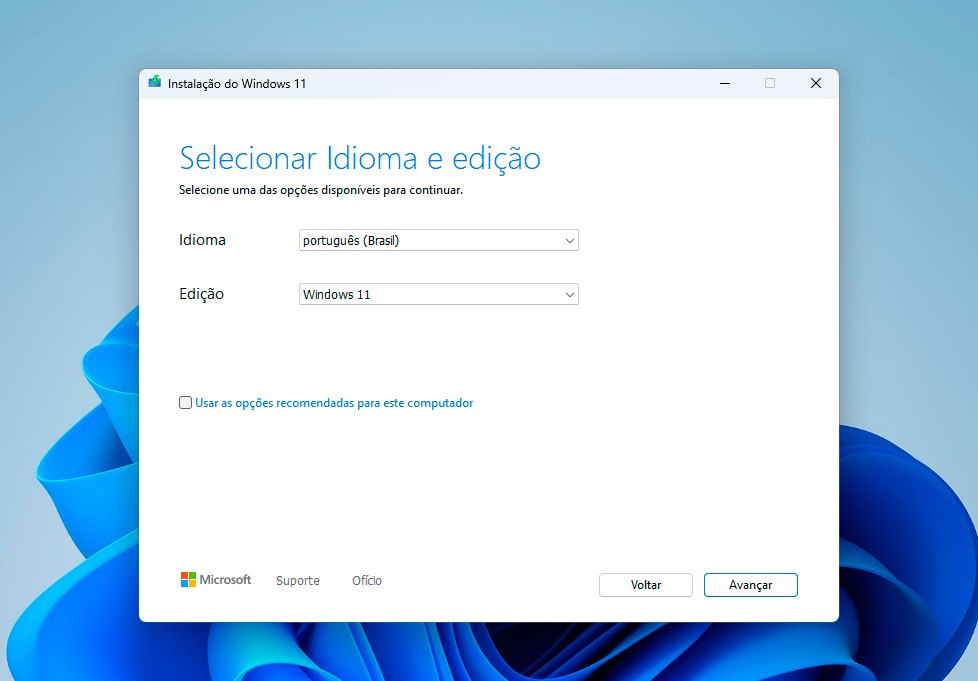Click the greyed-out maximize button
The width and height of the screenshot is (978, 681).
(769, 83)
